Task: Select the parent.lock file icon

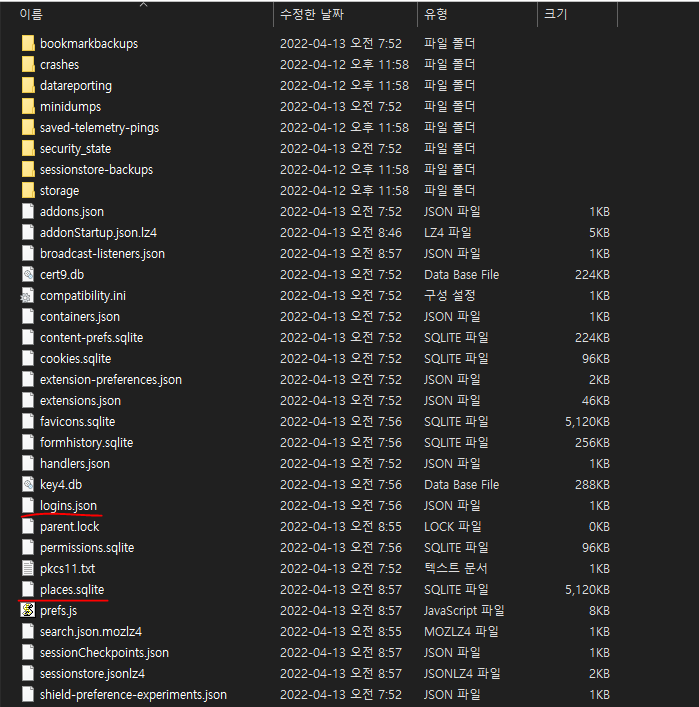Action: point(28,527)
